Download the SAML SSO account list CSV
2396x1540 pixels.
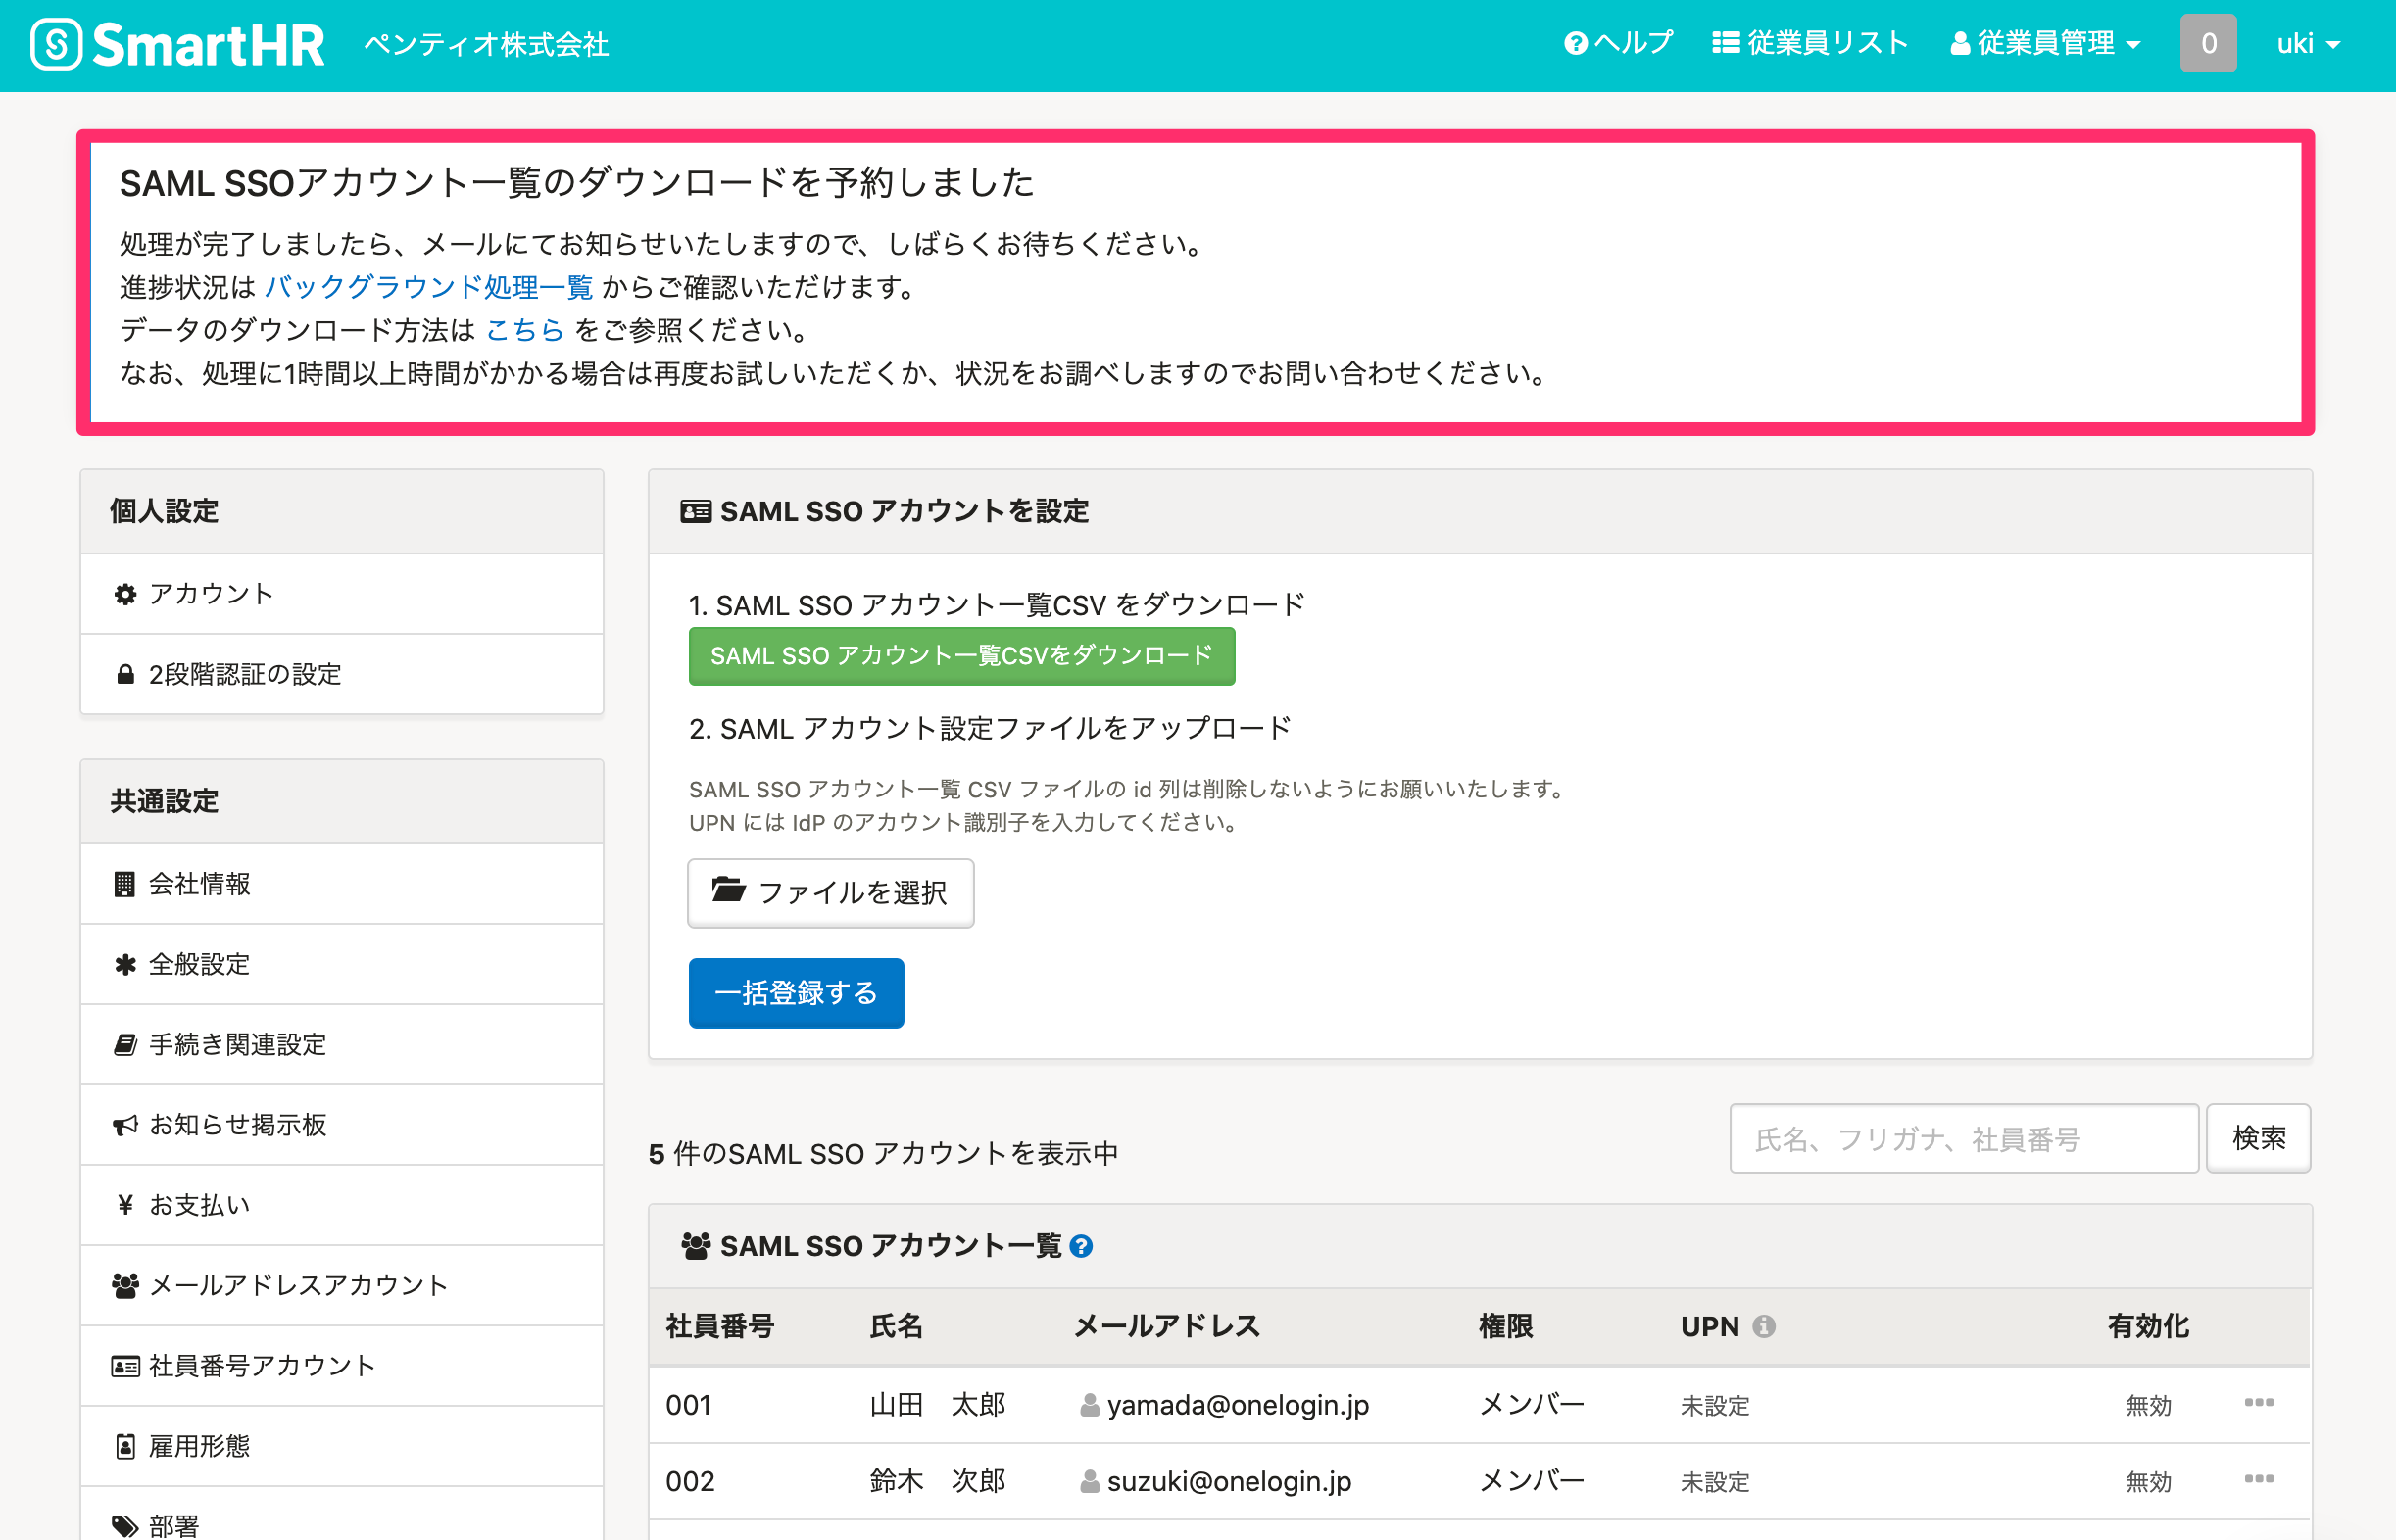962,656
